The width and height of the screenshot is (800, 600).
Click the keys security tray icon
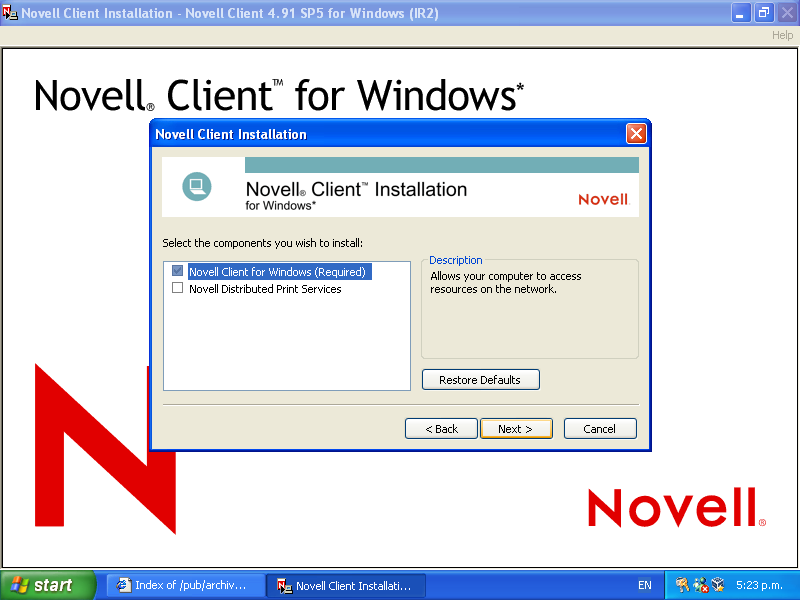pyautogui.click(x=682, y=585)
